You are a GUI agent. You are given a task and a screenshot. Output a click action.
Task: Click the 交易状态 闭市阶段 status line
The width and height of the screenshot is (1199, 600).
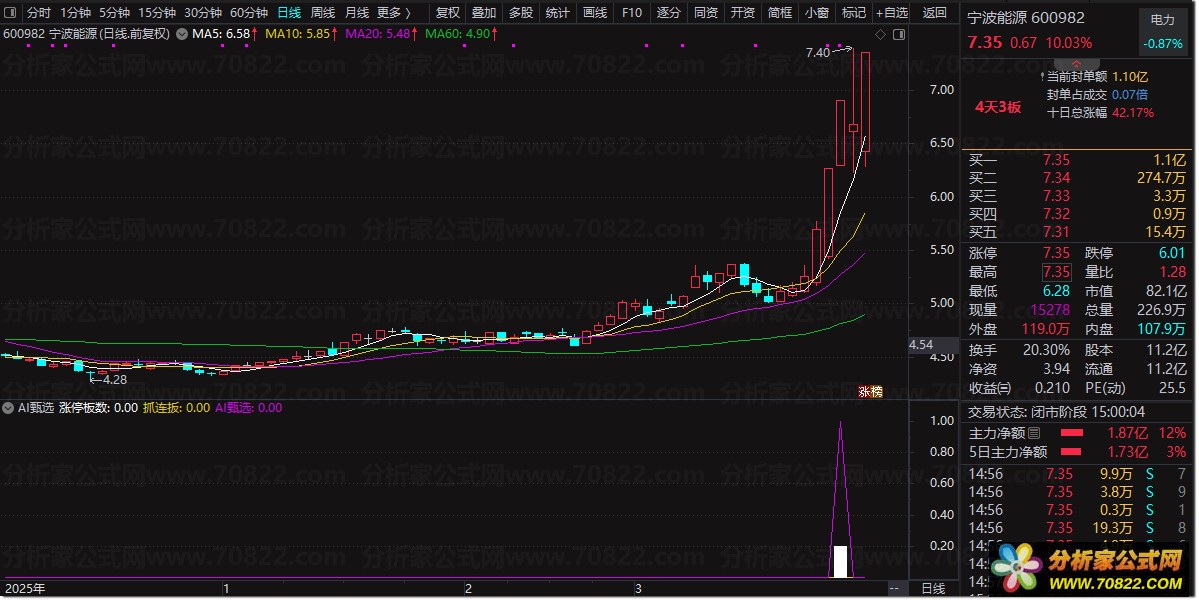(x=1056, y=412)
